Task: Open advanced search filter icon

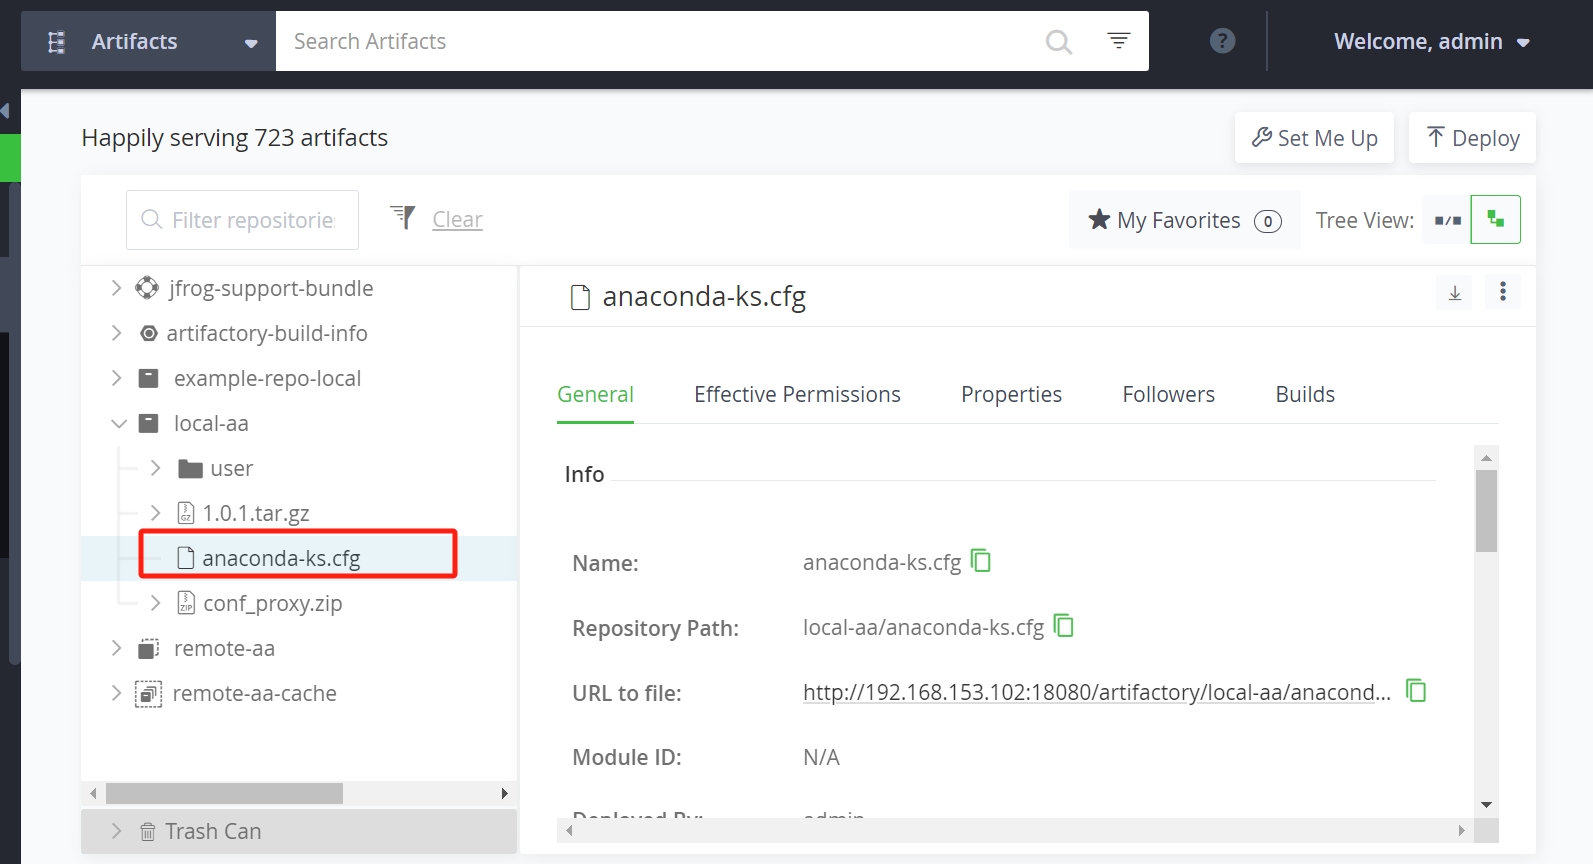Action: click(x=1118, y=41)
